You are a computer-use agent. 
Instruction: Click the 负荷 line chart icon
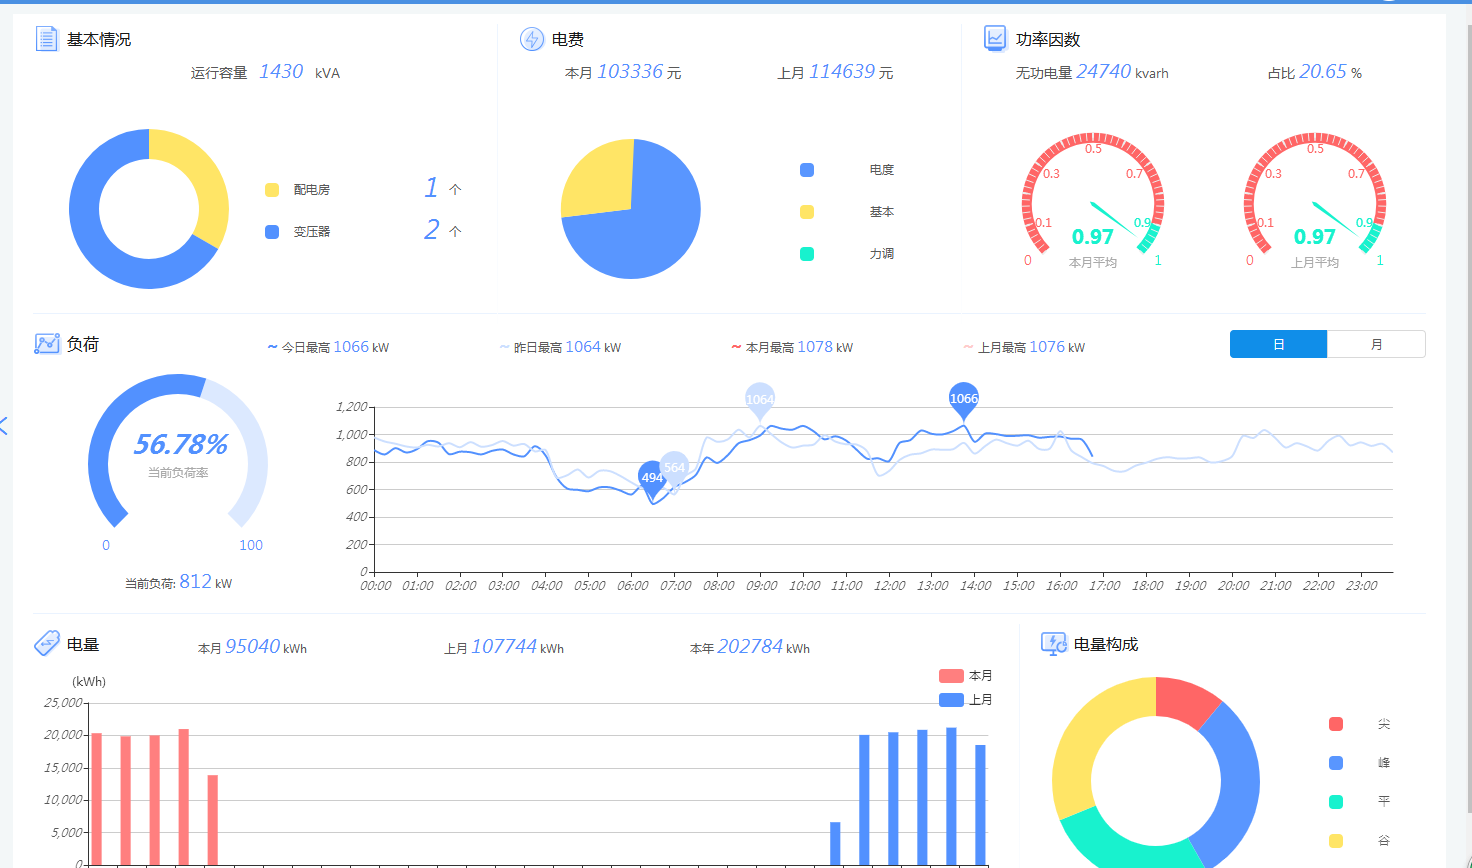47,344
